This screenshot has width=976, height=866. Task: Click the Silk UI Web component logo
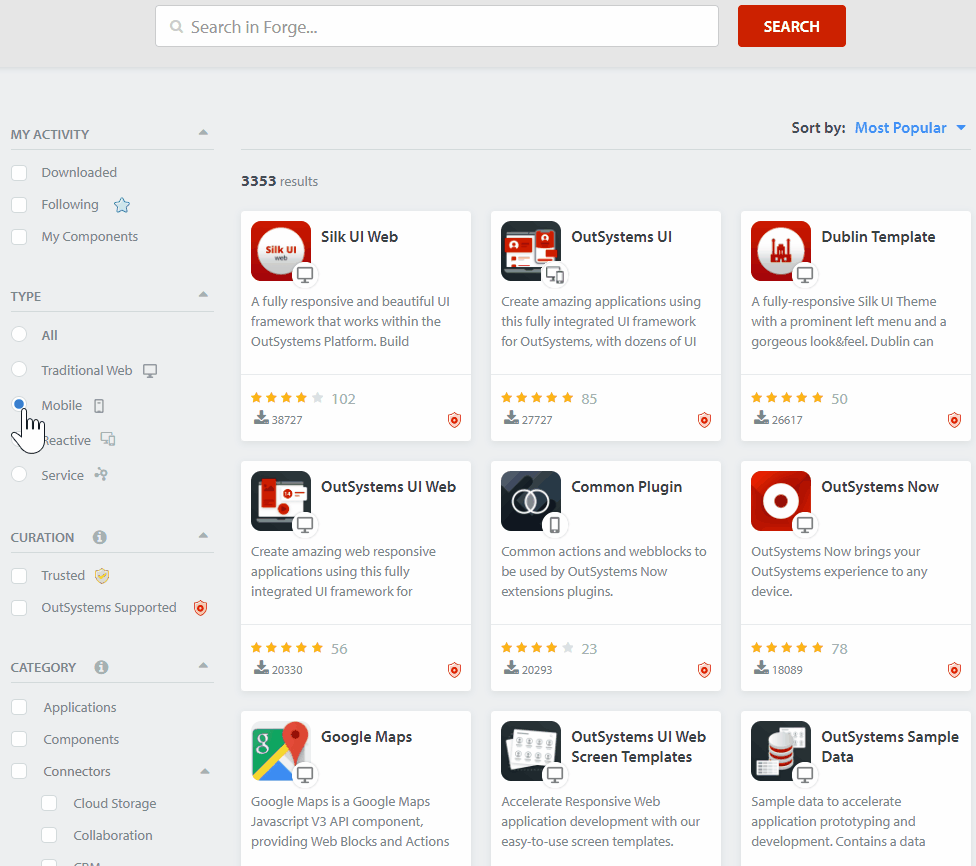click(281, 251)
